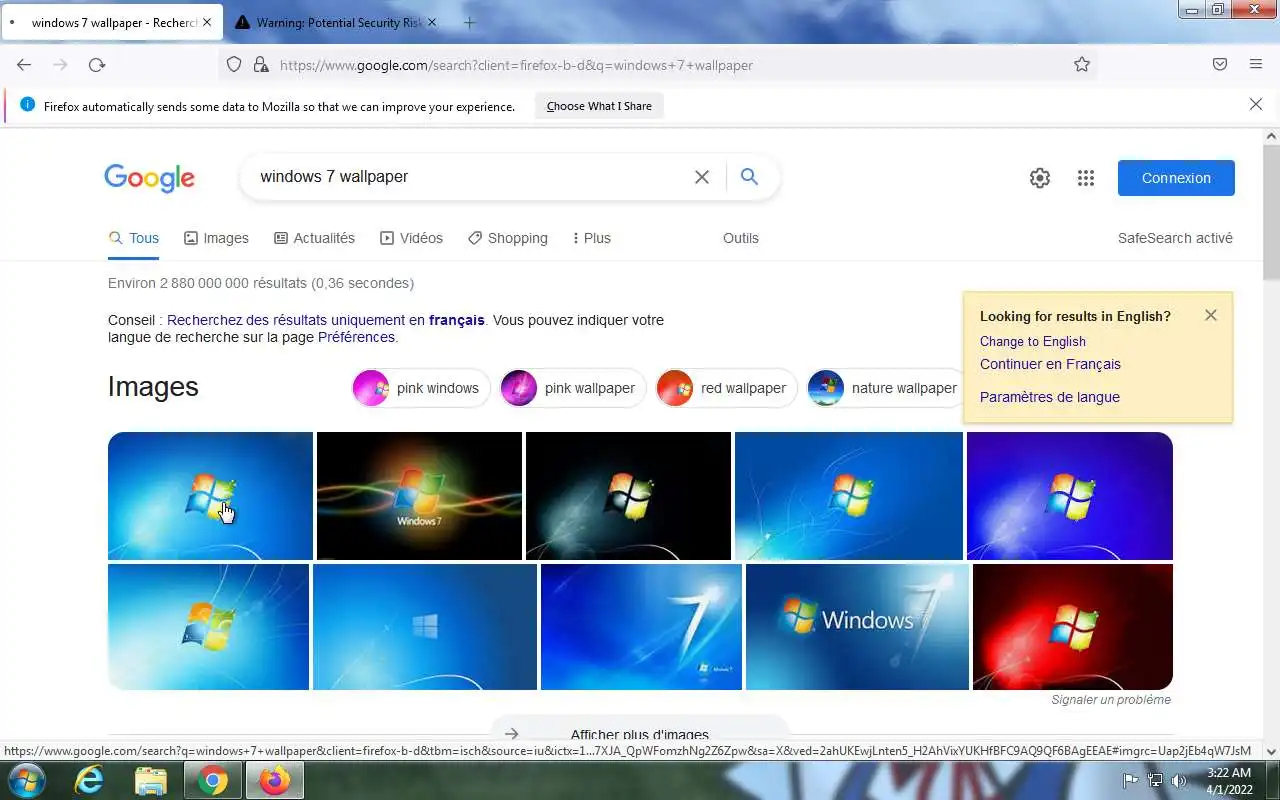1280x800 pixels.
Task: Open the black background Windows logo thumbnail
Action: point(628,496)
